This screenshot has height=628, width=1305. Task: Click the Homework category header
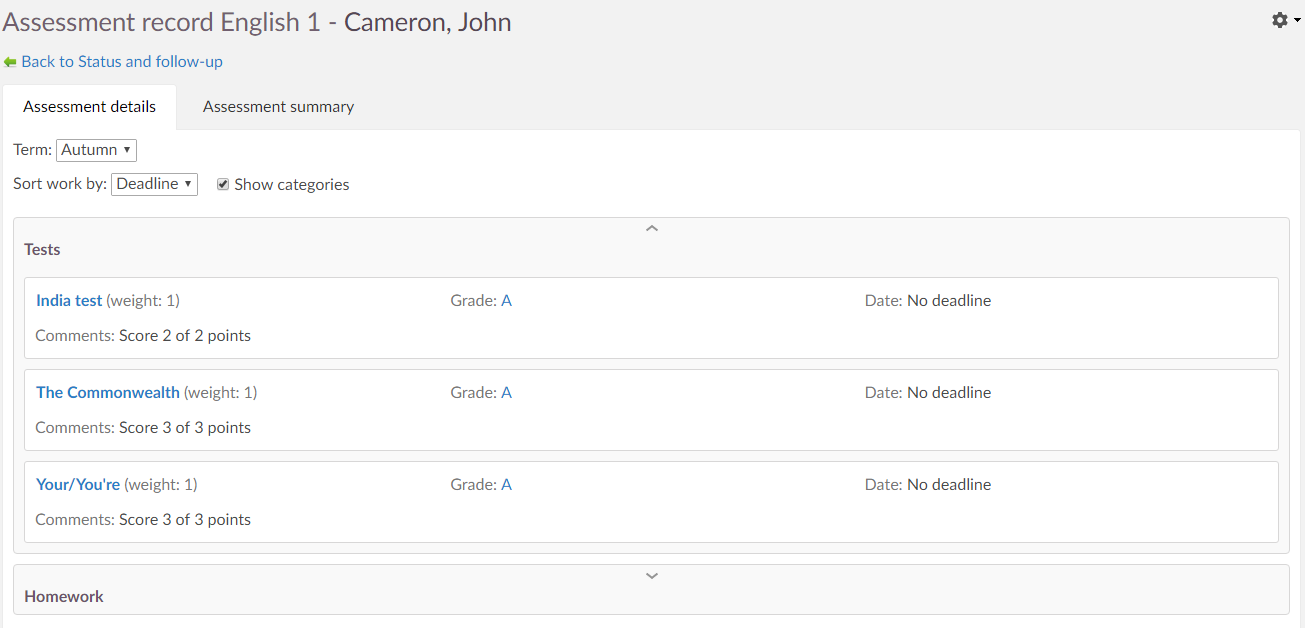pos(64,597)
